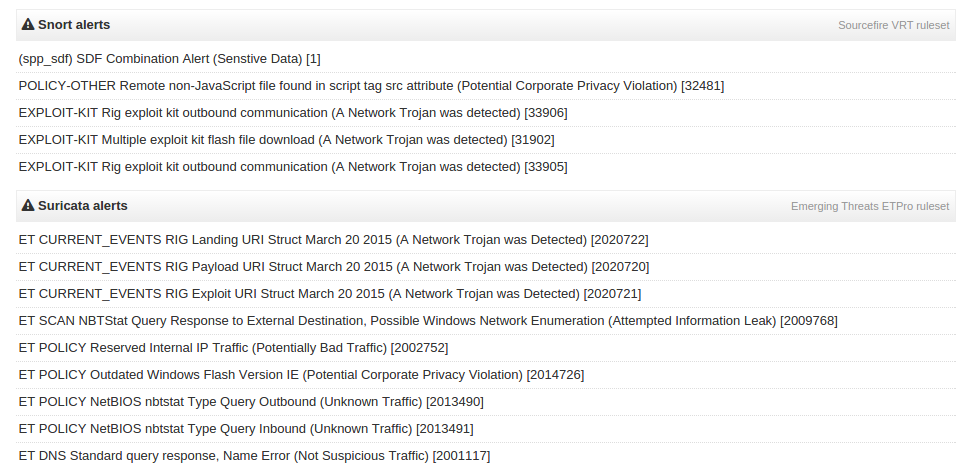Click the warning icon beside Suricata alerts
This screenshot has width=971, height=475.
pyautogui.click(x=28, y=206)
